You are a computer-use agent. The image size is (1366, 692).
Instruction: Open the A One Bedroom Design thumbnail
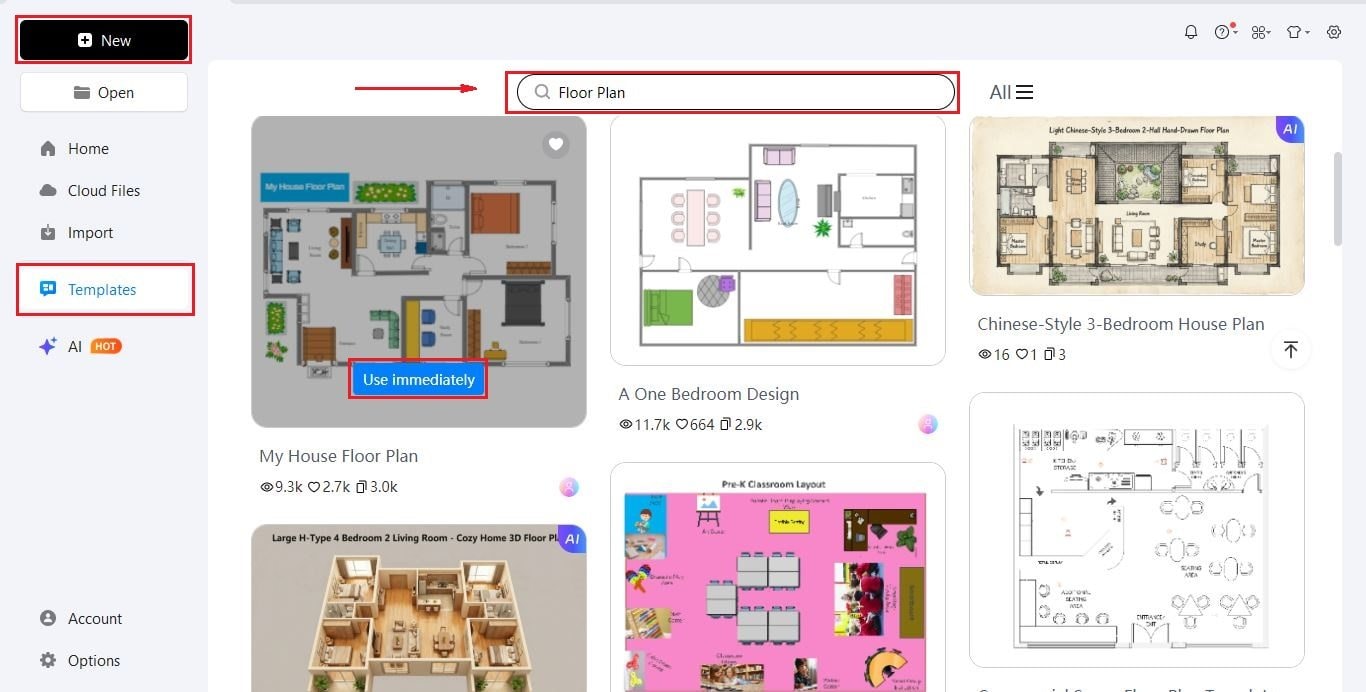click(778, 240)
